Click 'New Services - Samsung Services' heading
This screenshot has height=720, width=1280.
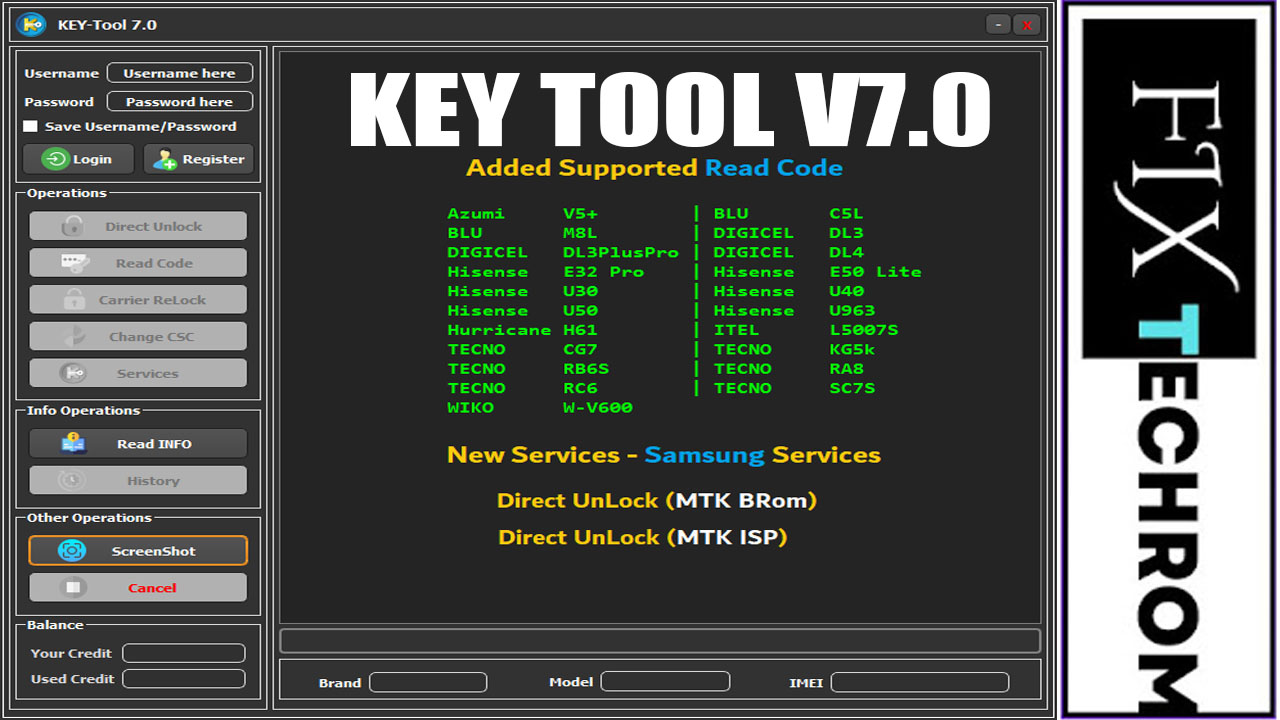click(x=664, y=455)
